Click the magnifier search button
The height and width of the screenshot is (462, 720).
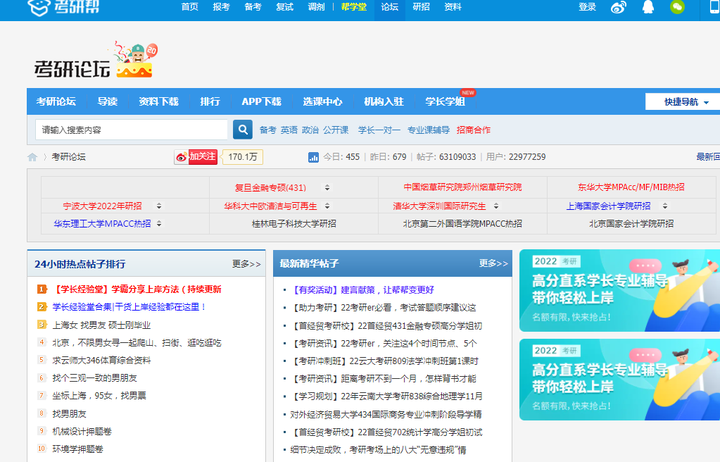(x=242, y=130)
